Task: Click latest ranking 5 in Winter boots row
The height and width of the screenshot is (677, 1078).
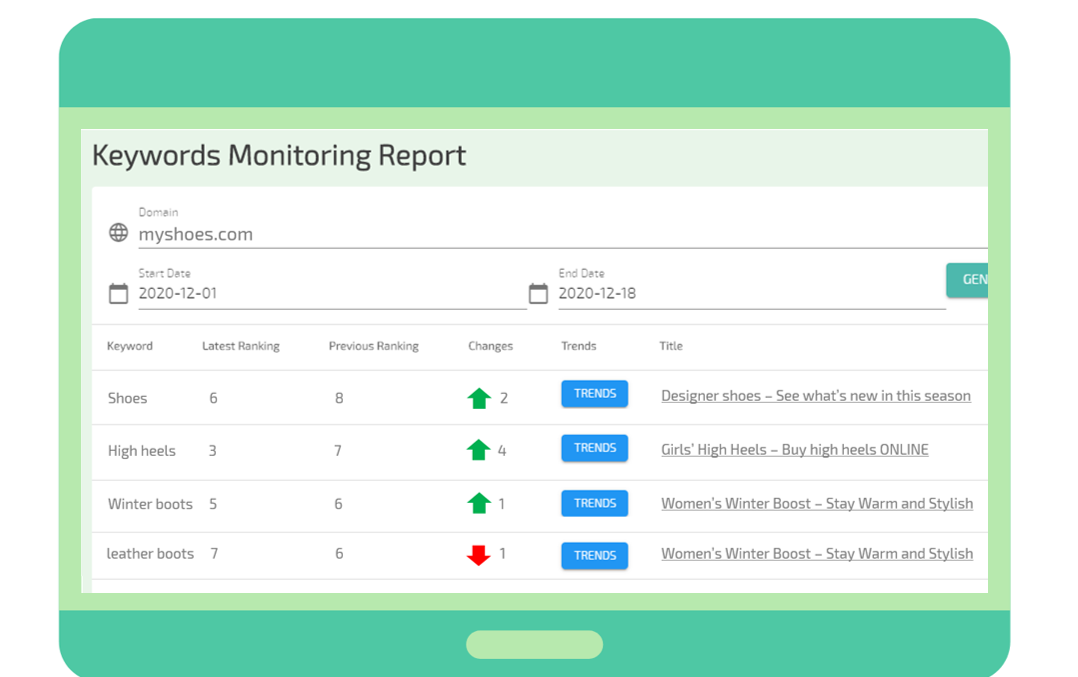Action: [x=213, y=504]
